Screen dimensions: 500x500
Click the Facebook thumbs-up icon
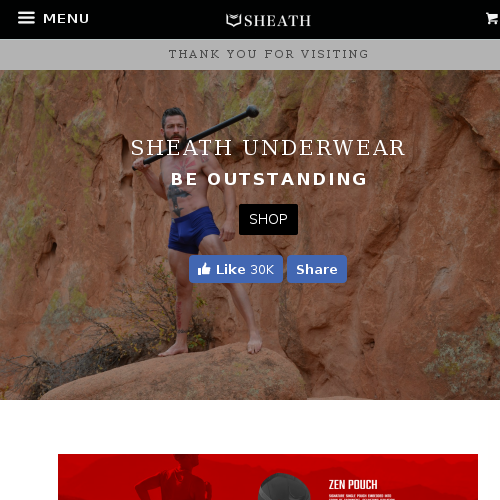point(204,269)
